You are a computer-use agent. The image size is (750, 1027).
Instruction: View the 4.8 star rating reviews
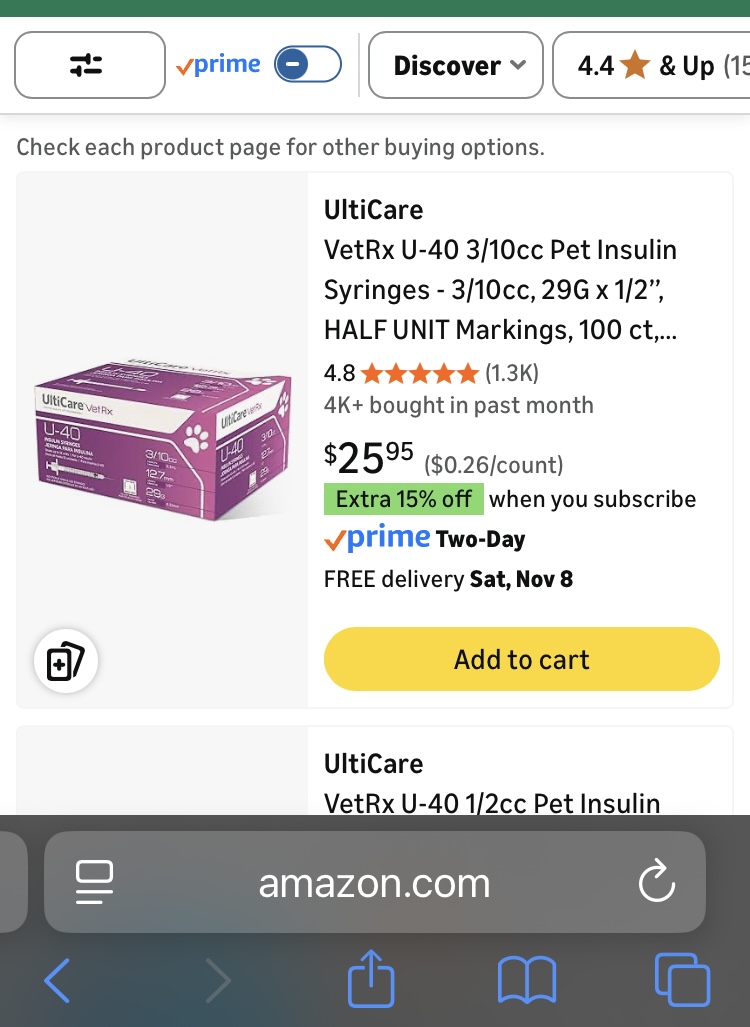(419, 373)
